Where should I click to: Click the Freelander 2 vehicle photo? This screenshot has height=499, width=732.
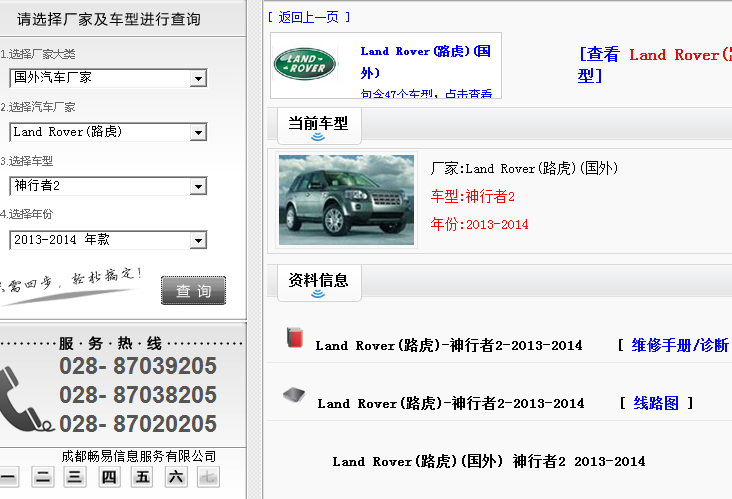pos(346,200)
